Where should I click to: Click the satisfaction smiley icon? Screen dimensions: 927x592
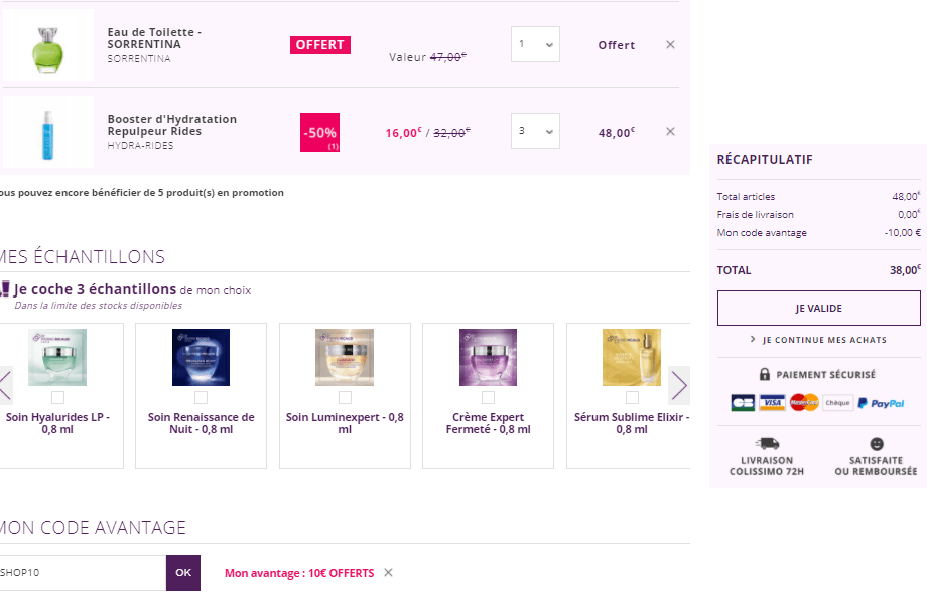(x=877, y=443)
